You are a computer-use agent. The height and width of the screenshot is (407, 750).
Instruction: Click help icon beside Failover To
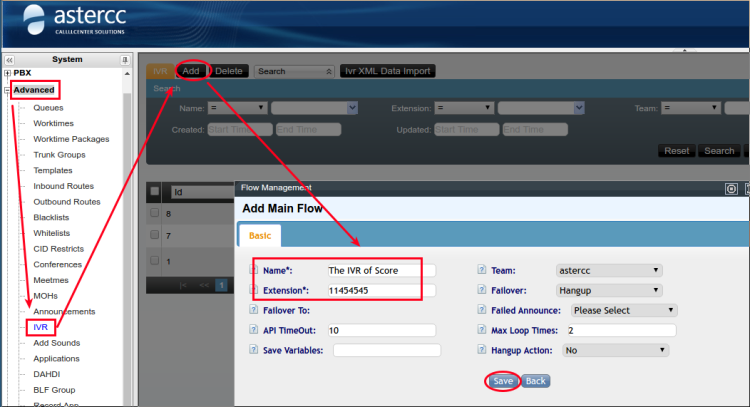click(252, 310)
